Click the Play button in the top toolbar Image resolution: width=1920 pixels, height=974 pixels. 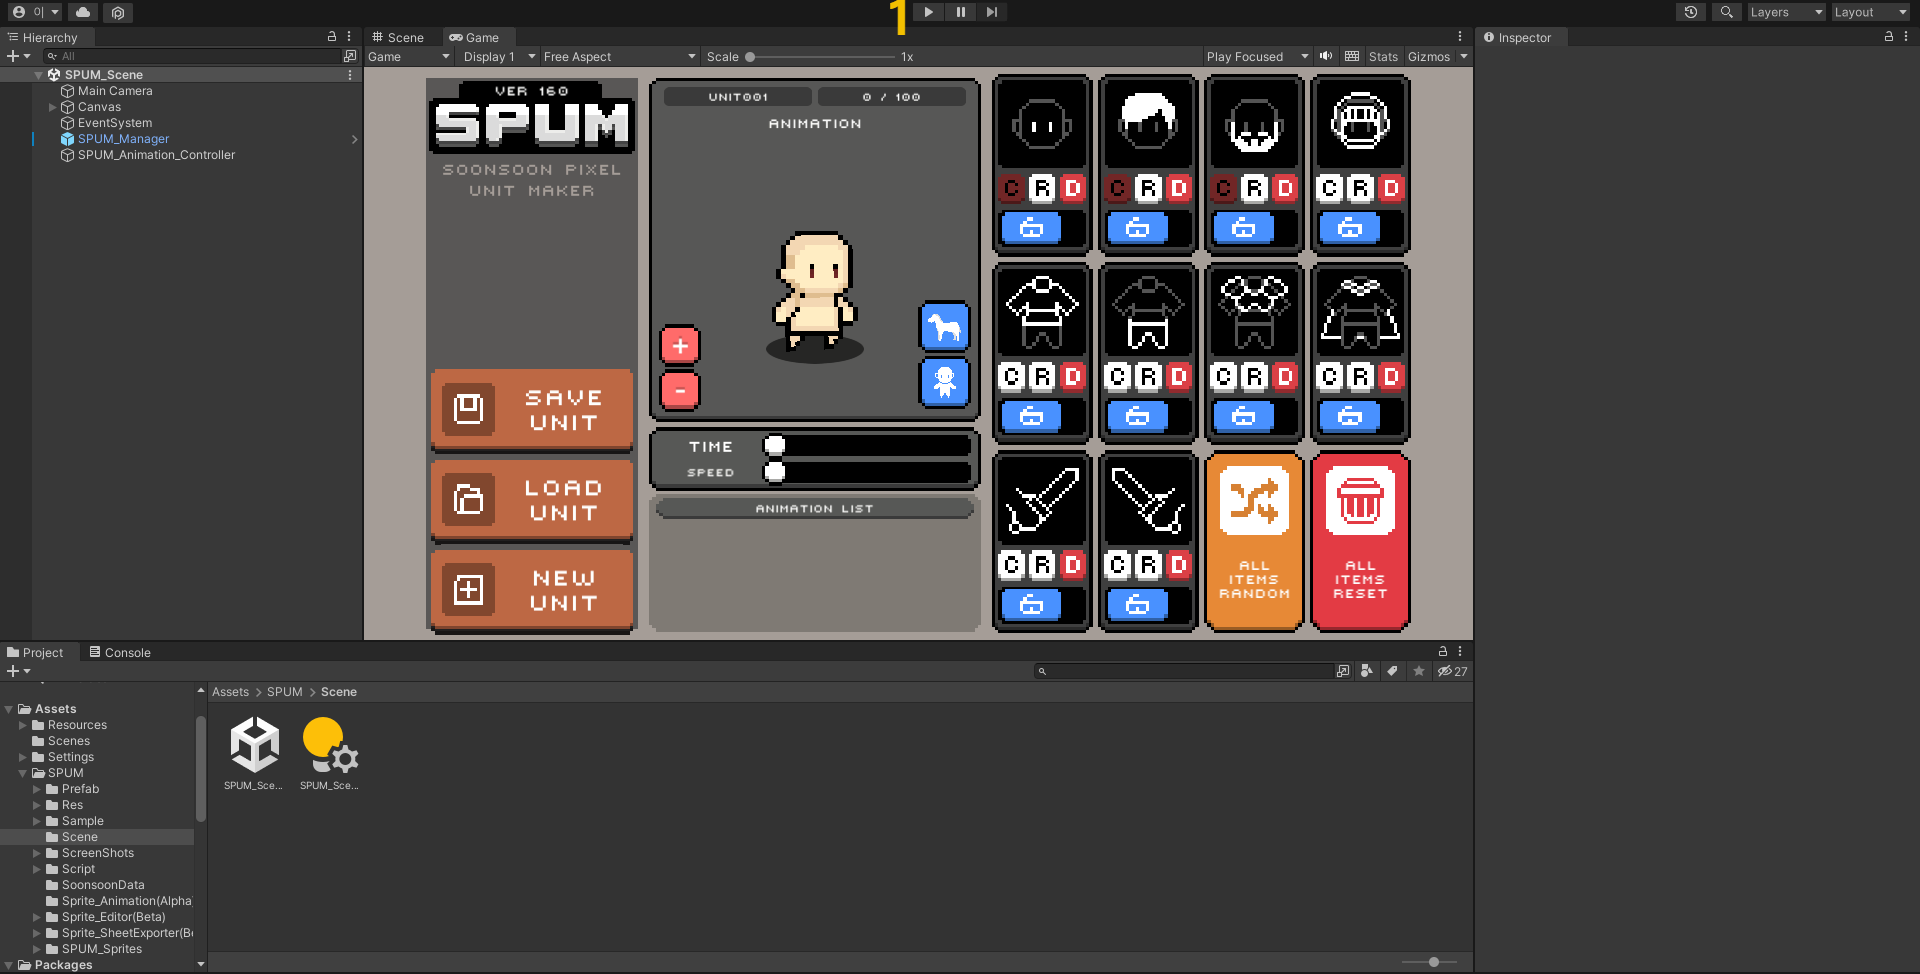click(929, 12)
